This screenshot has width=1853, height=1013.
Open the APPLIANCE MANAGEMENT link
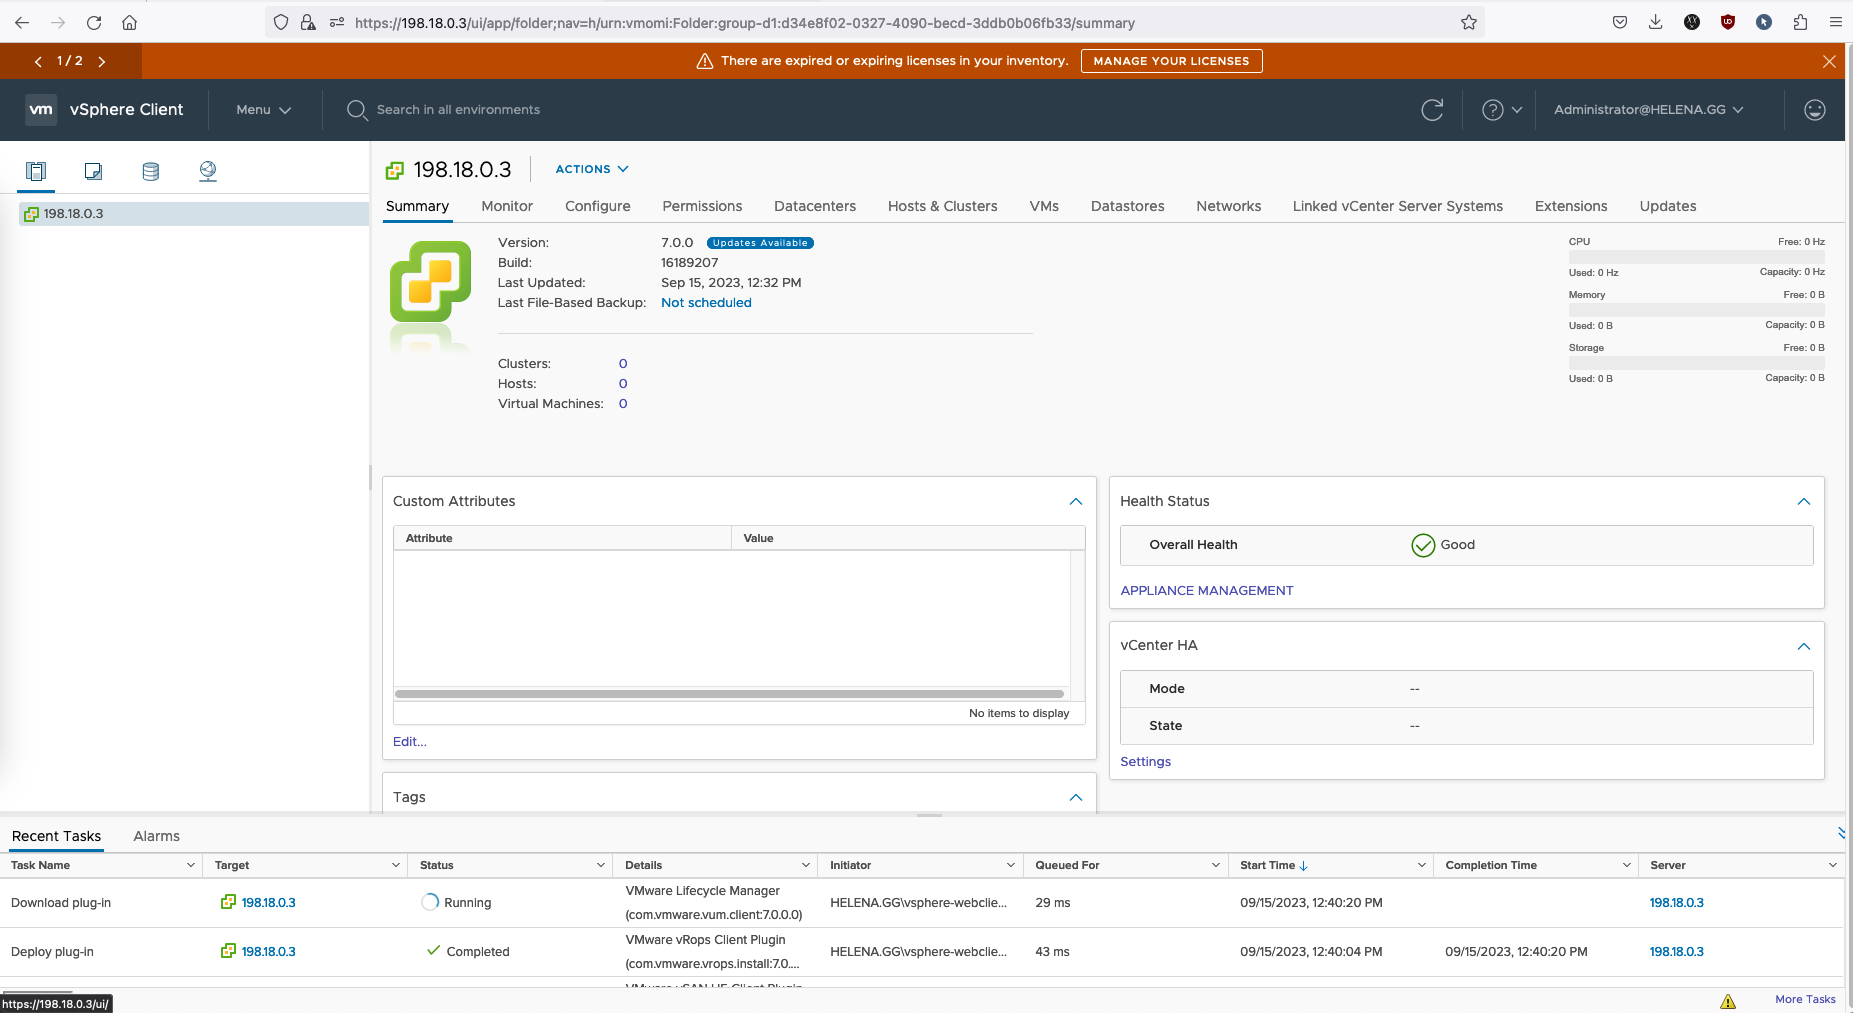[1206, 590]
